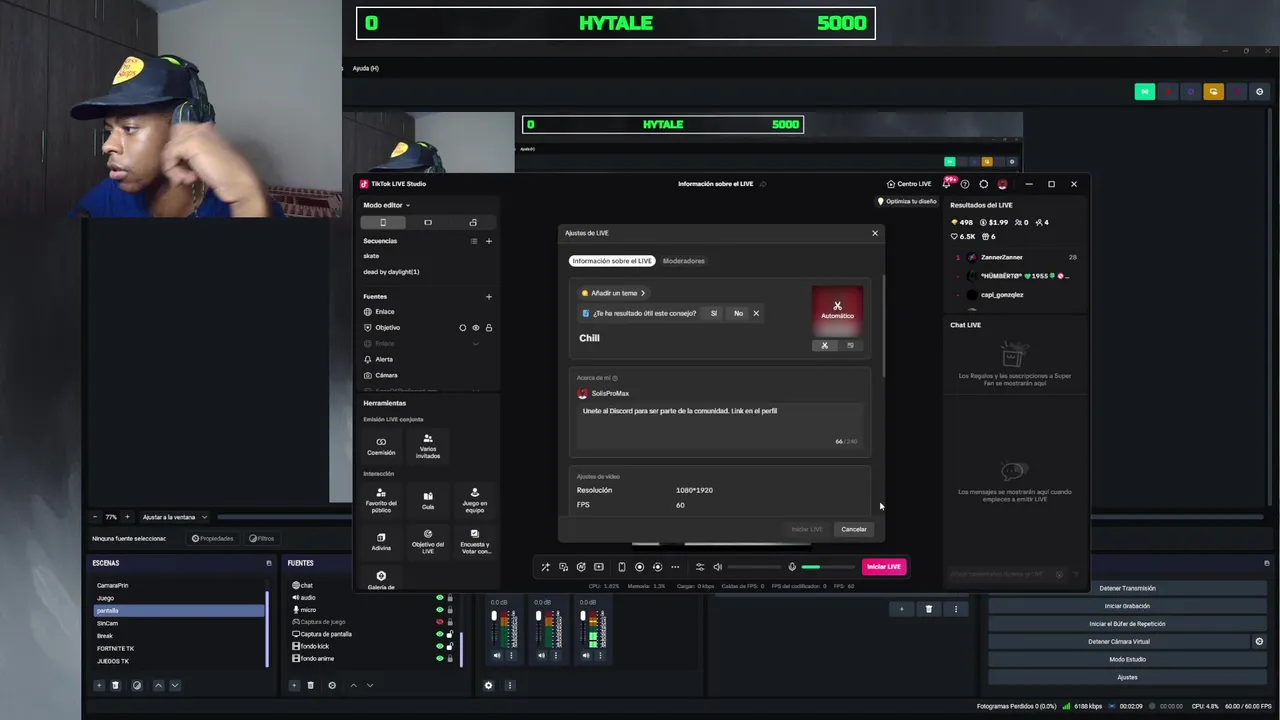Screen dimensions: 1280x720
Task: Toggle visibility of fondo kick source
Action: click(439, 646)
